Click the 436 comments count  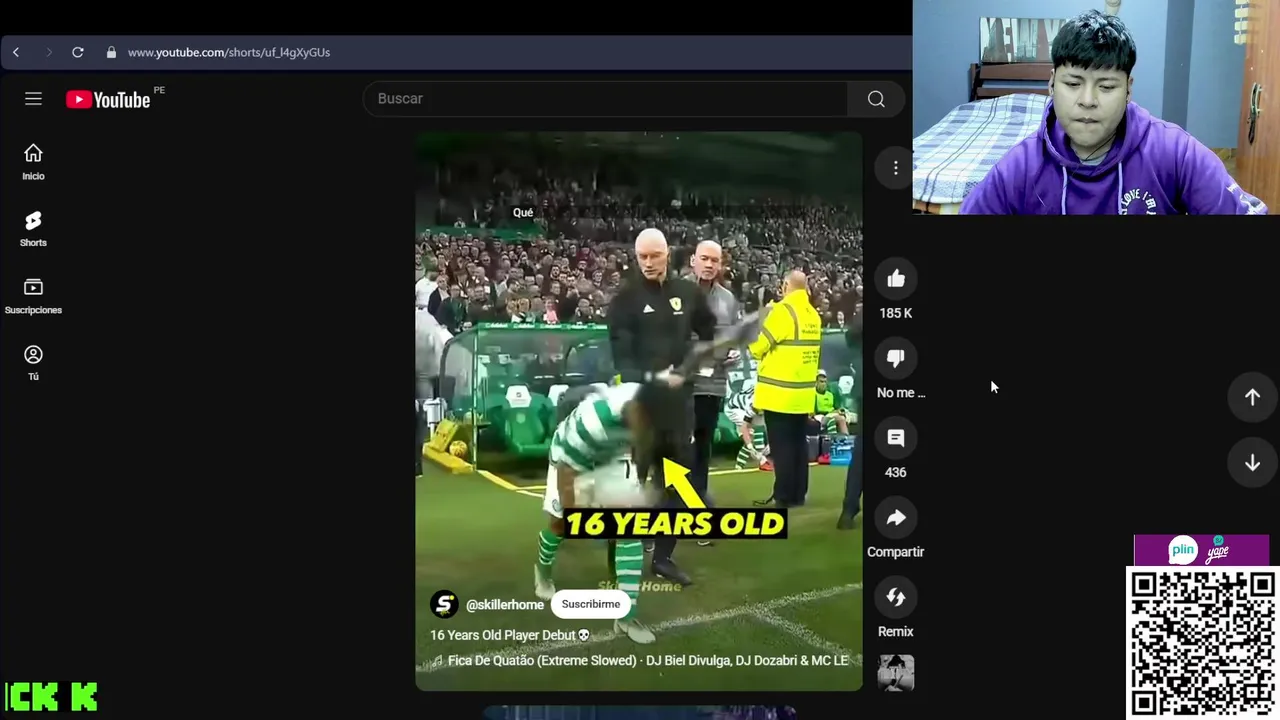(896, 472)
